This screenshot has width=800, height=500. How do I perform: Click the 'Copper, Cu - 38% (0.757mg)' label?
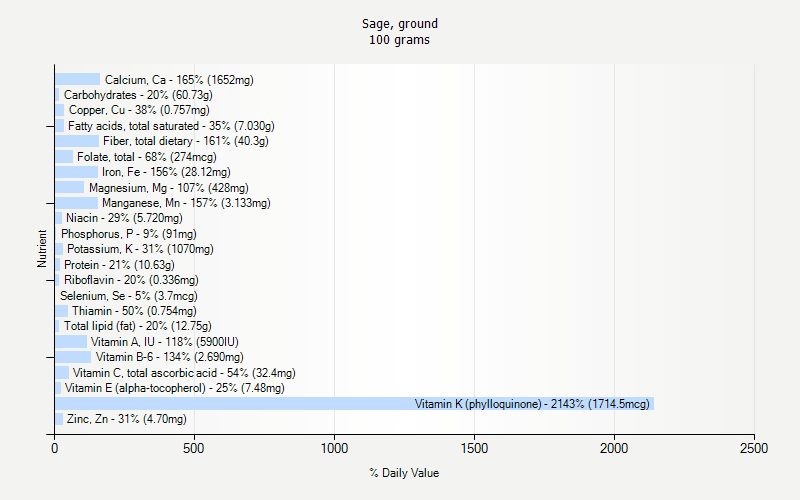[139, 110]
